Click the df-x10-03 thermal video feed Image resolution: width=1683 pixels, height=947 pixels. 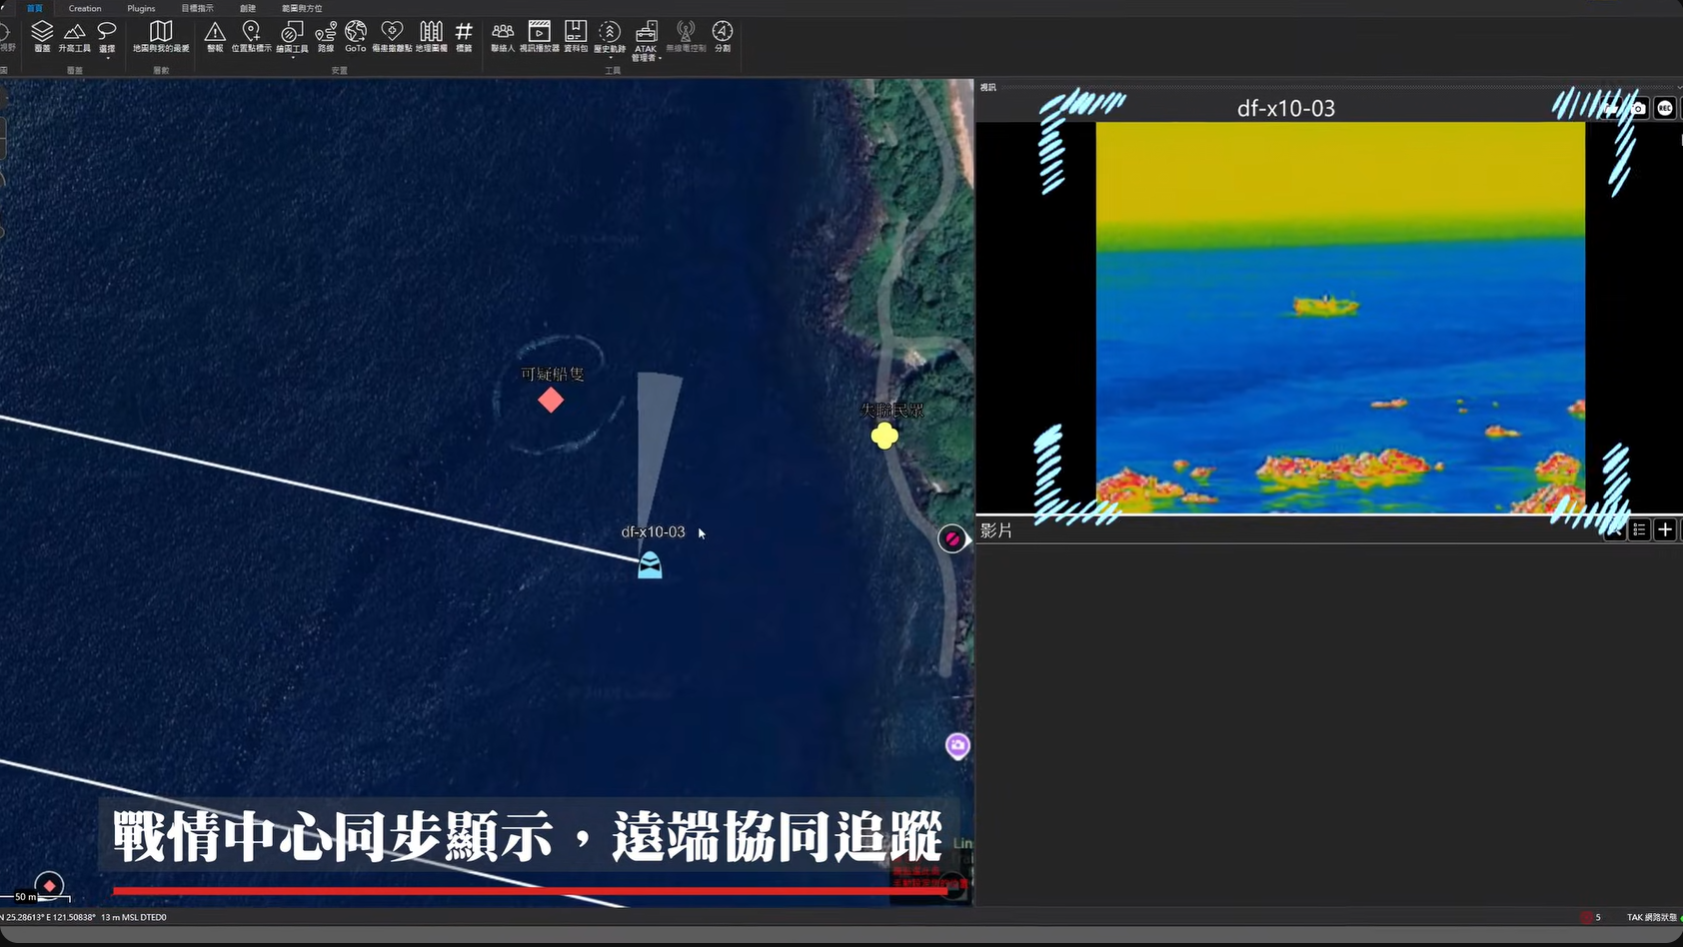pyautogui.click(x=1340, y=317)
